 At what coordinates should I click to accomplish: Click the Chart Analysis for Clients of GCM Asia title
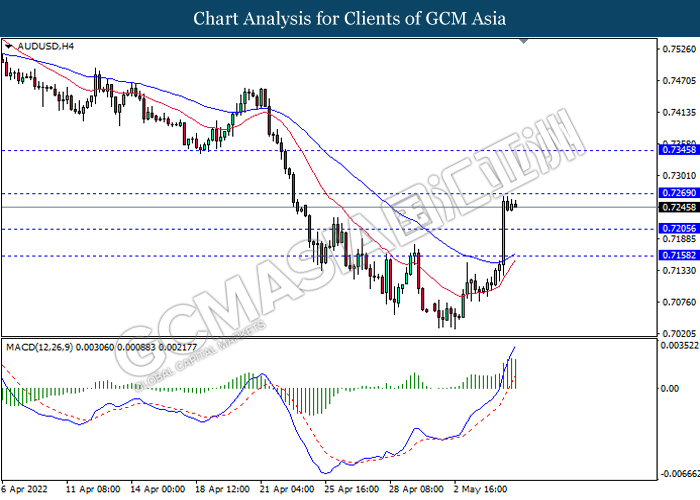350,19
